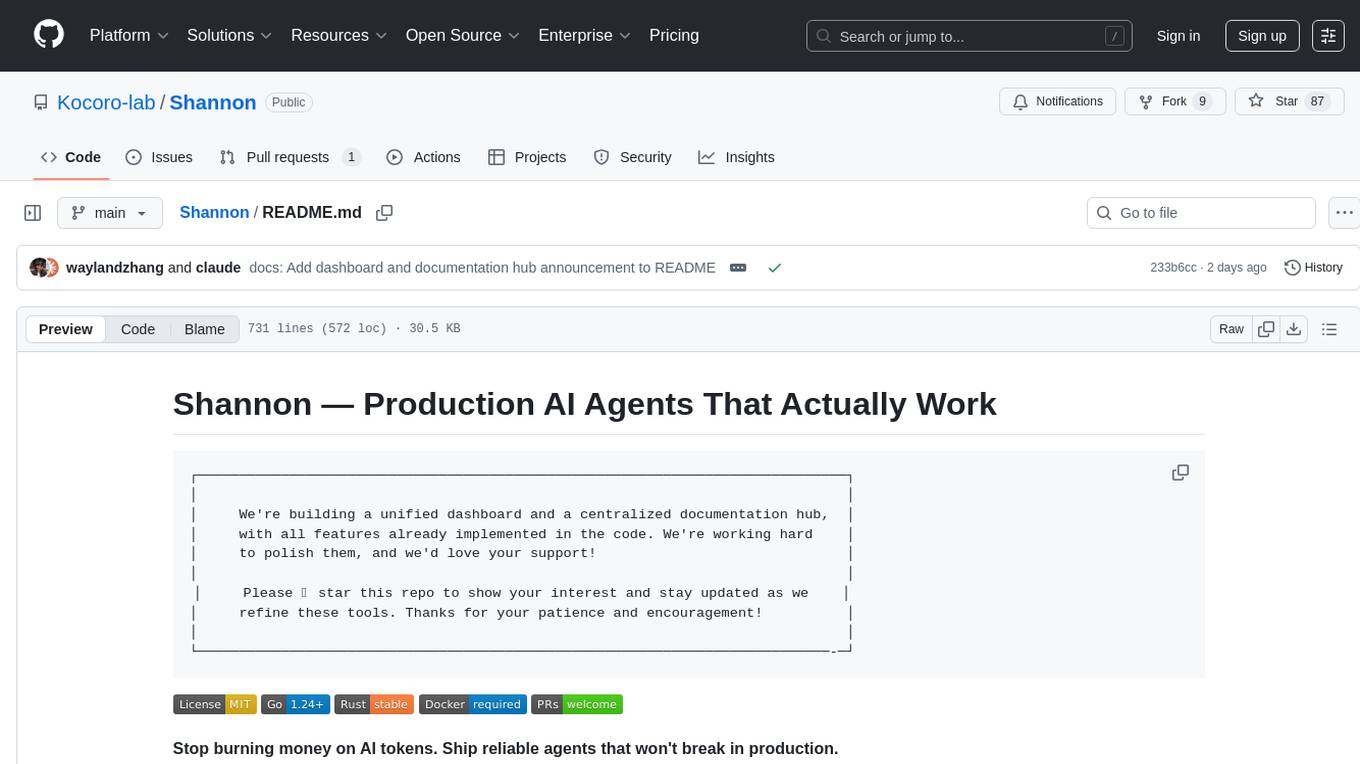This screenshot has width=1360, height=764.
Task: Expand the Resources menu
Action: coord(339,35)
